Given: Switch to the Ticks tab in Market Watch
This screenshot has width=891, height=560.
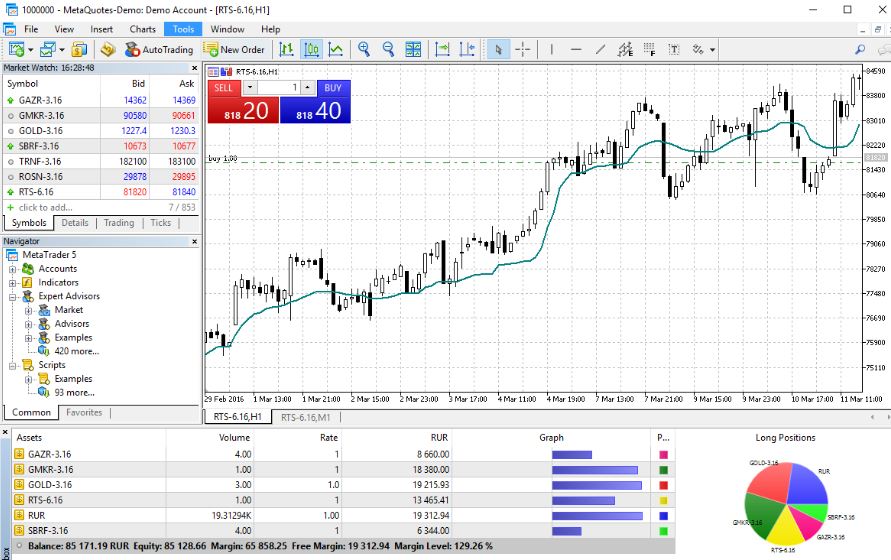Looking at the screenshot, I should coord(160,223).
